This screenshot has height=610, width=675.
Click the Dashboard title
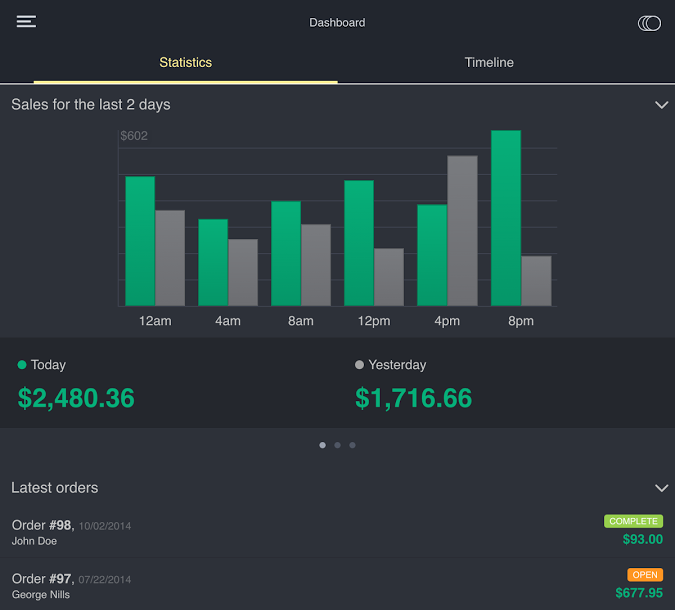click(x=337, y=23)
